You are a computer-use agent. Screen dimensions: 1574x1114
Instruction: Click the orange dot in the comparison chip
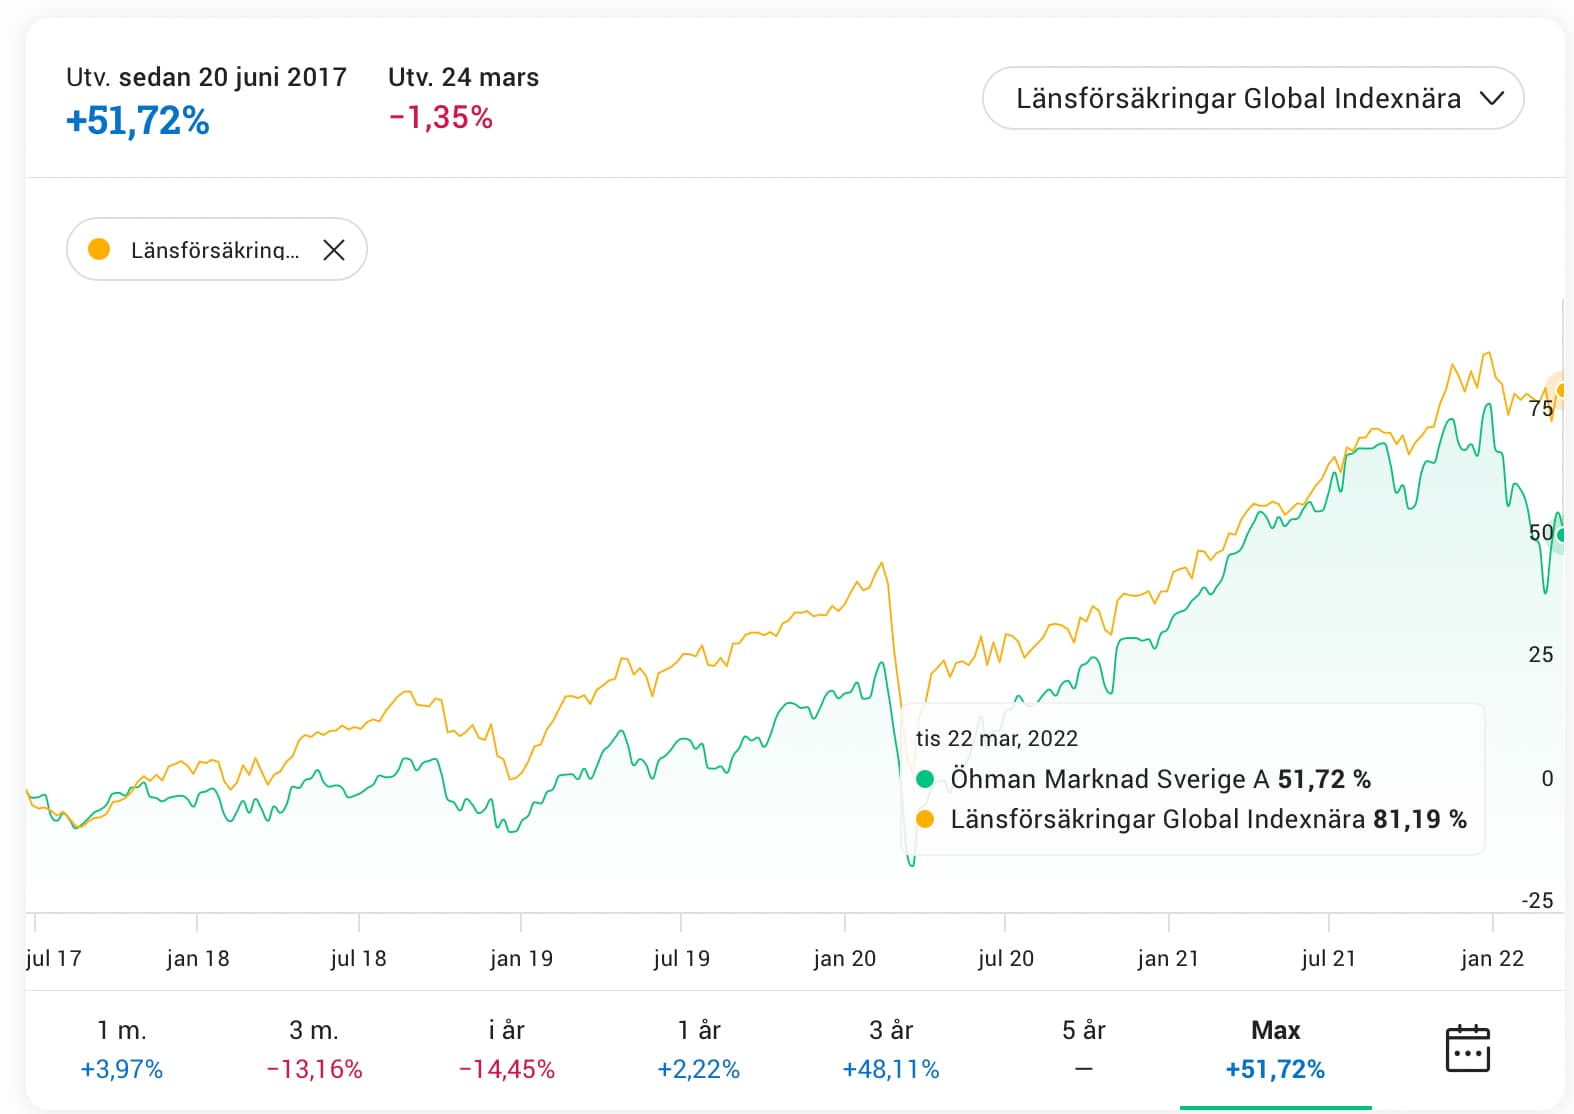99,249
